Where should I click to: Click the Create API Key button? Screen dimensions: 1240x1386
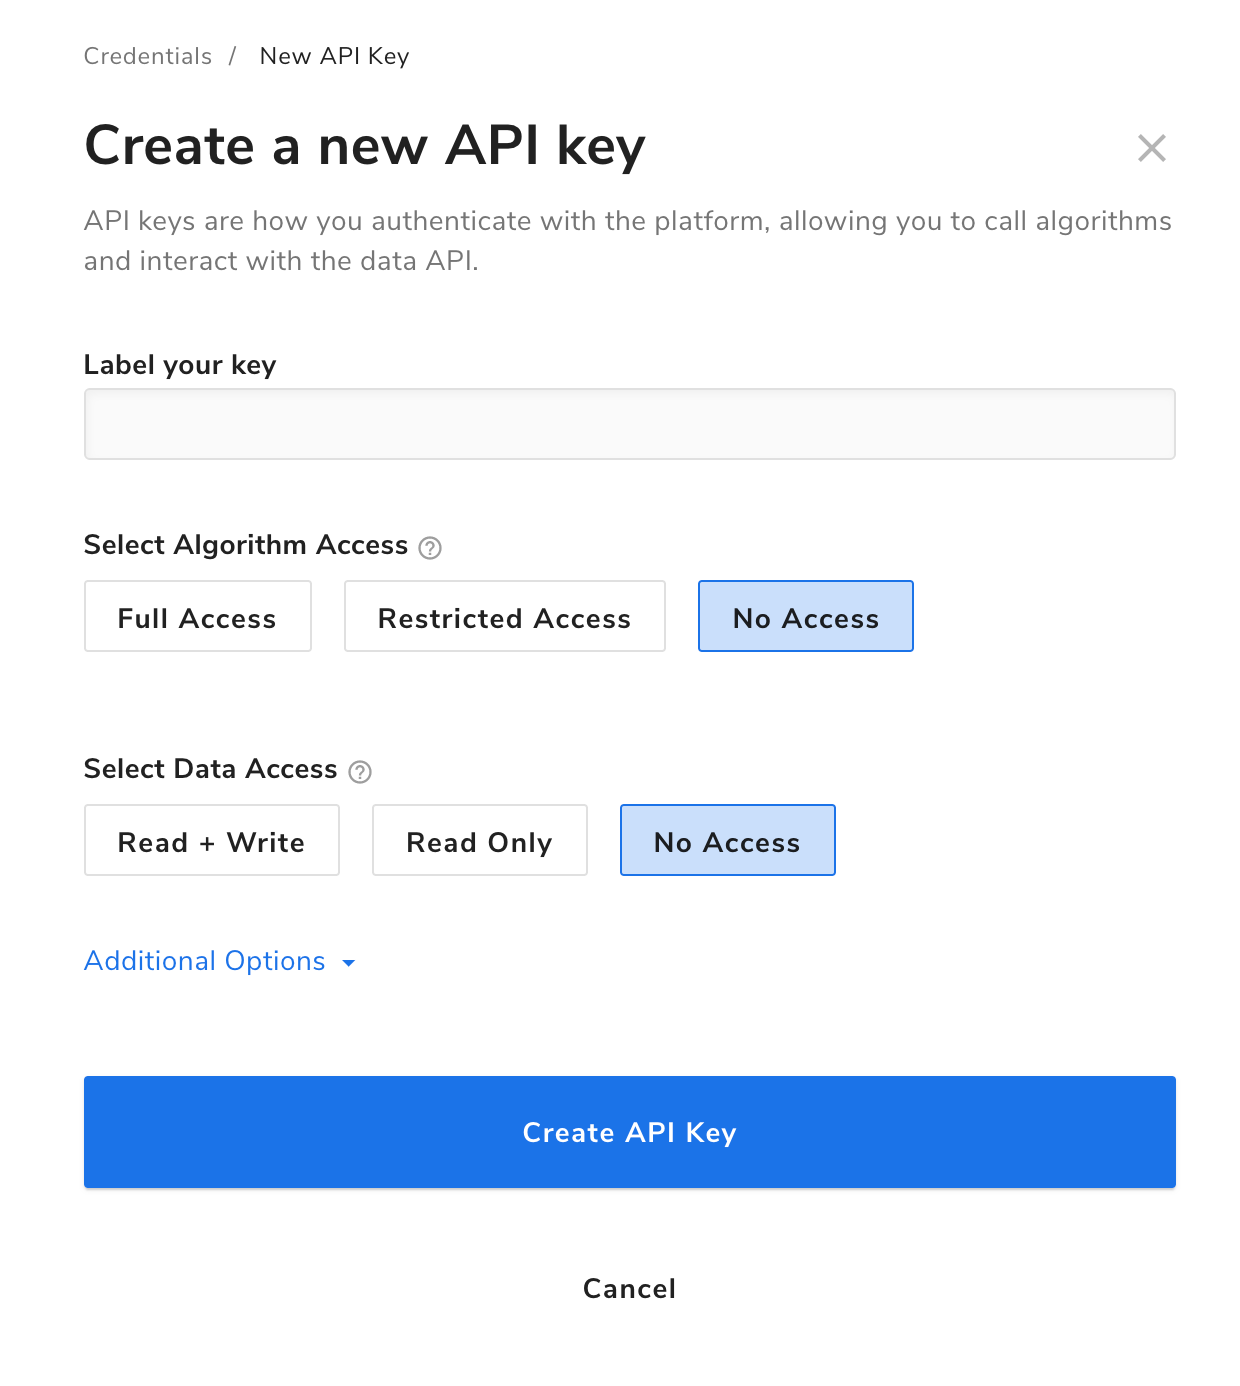629,1131
